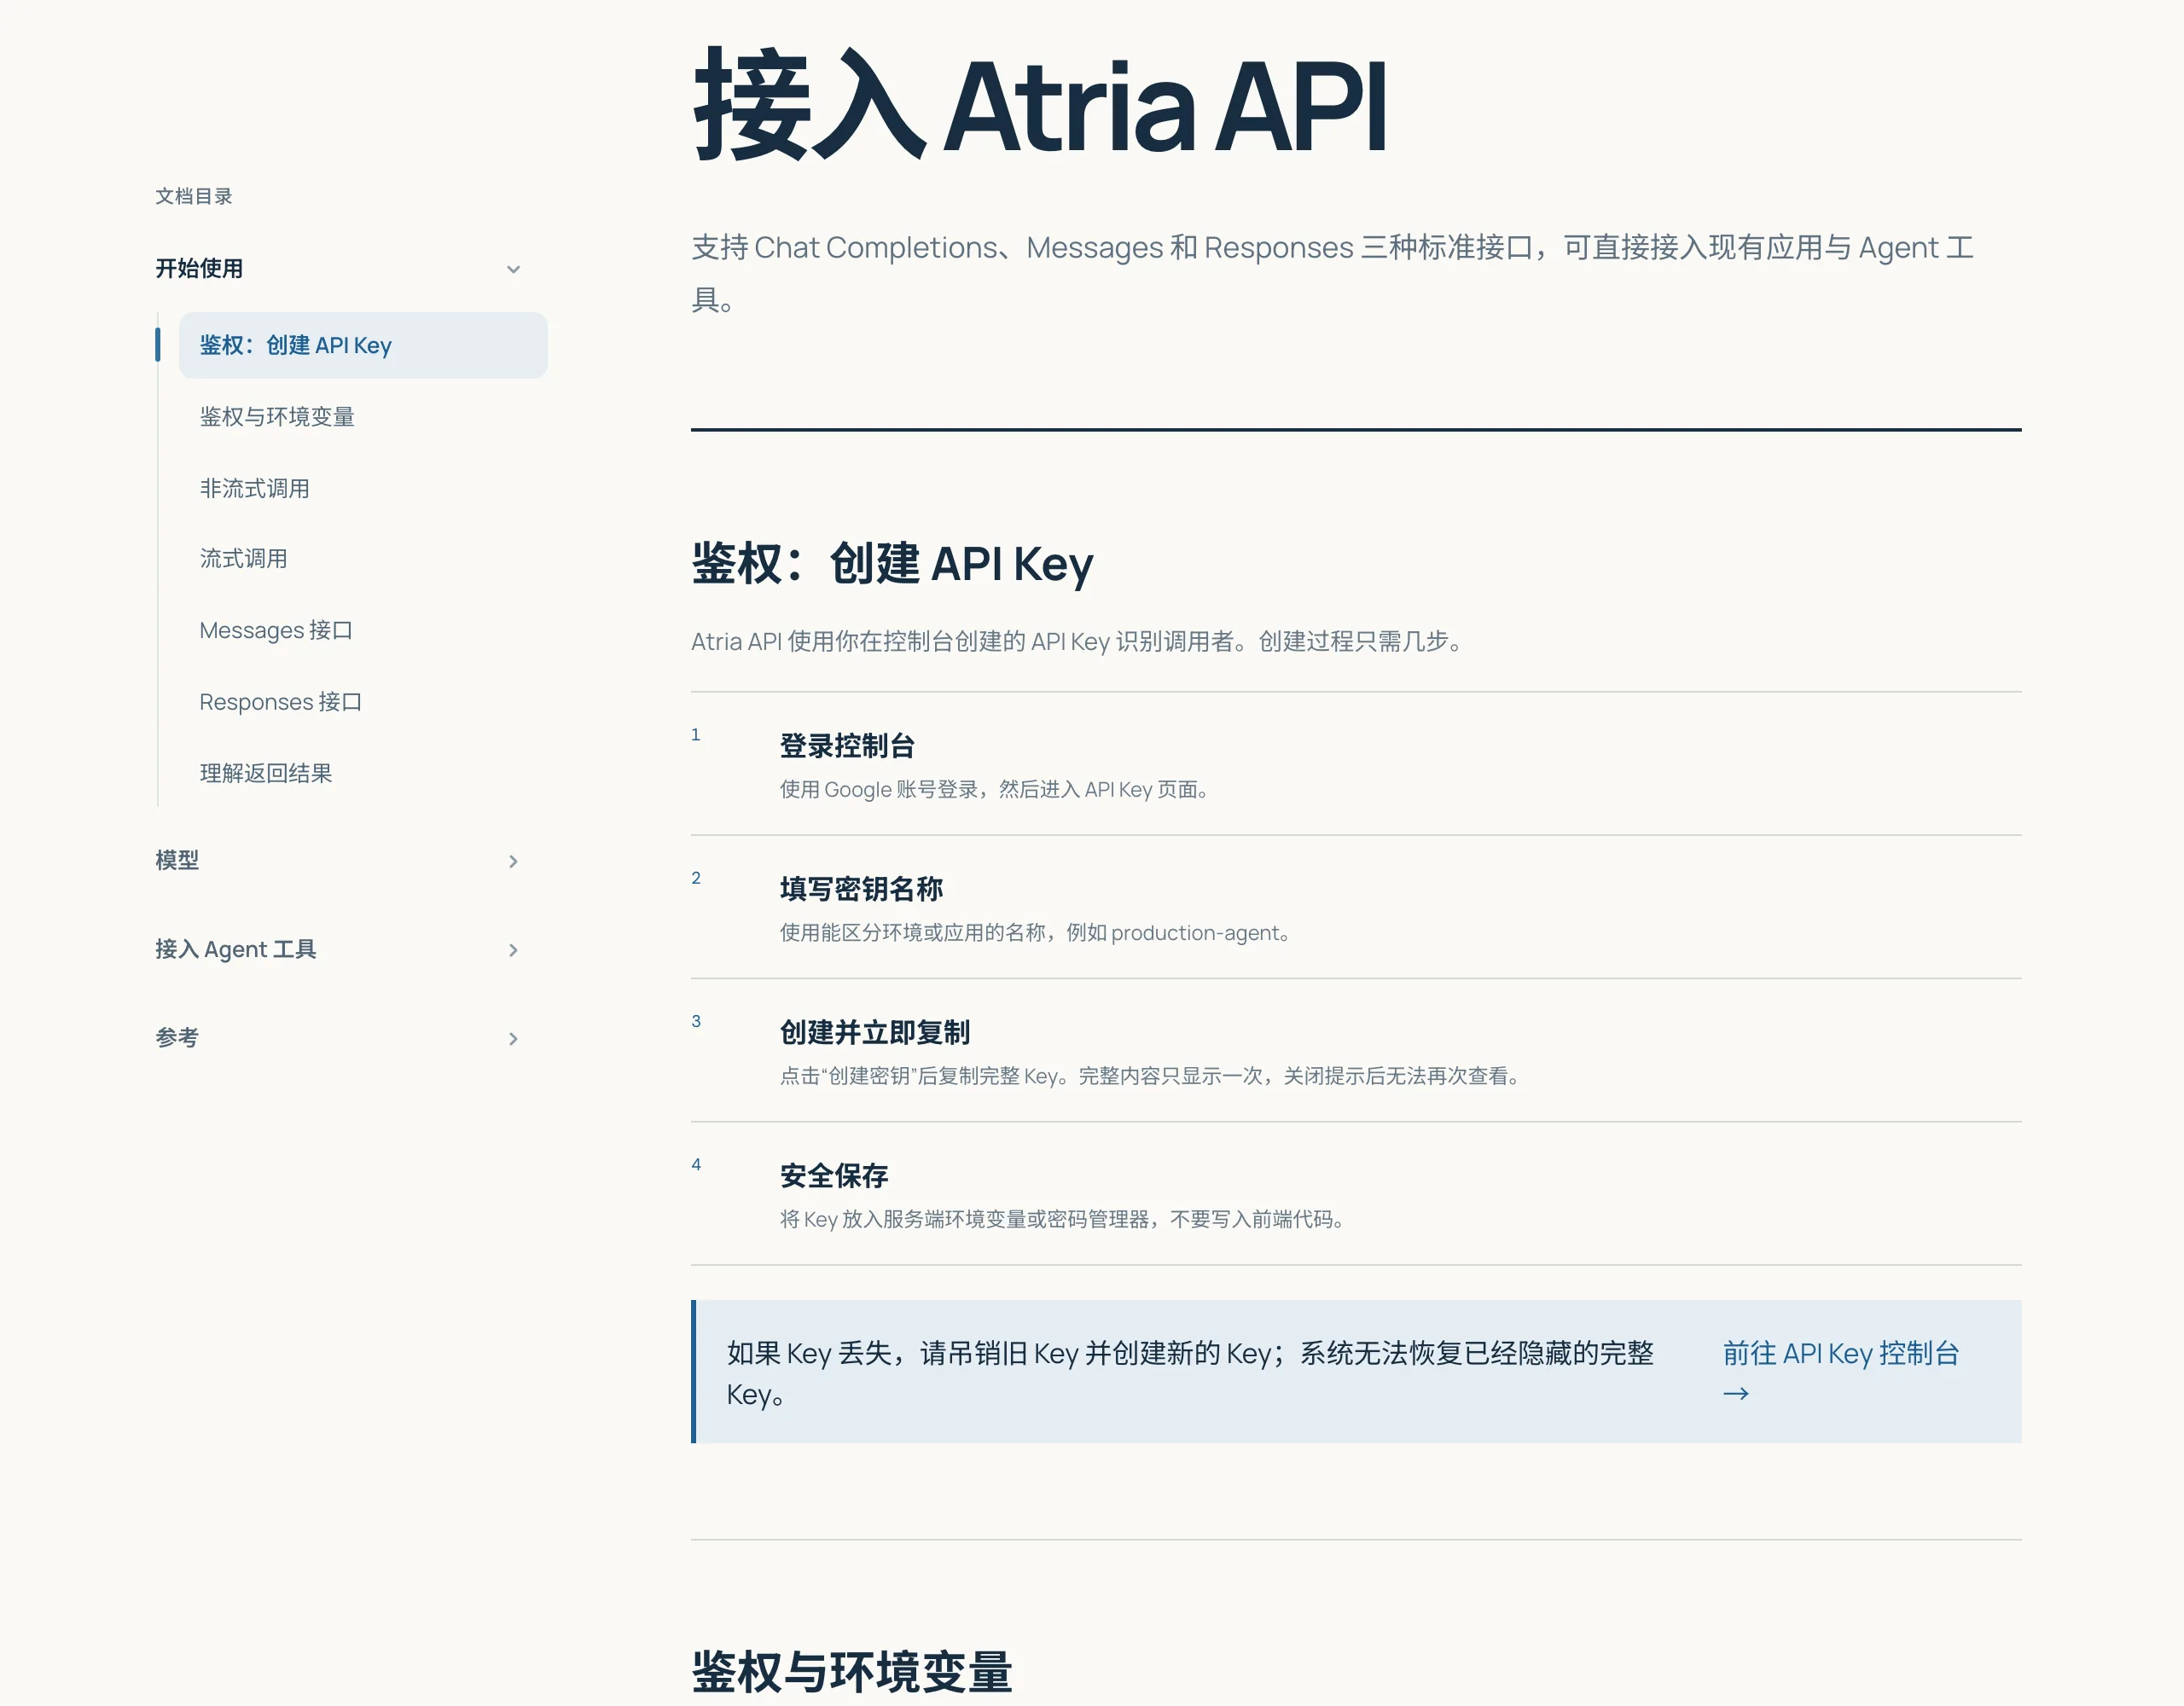Click the 鉴权与环境变量 main section heading
This screenshot has width=2184, height=1706.
[852, 1671]
